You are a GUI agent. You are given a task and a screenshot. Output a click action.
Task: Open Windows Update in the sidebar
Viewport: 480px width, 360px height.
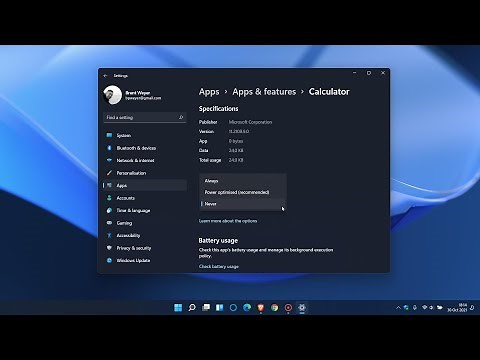point(145,260)
